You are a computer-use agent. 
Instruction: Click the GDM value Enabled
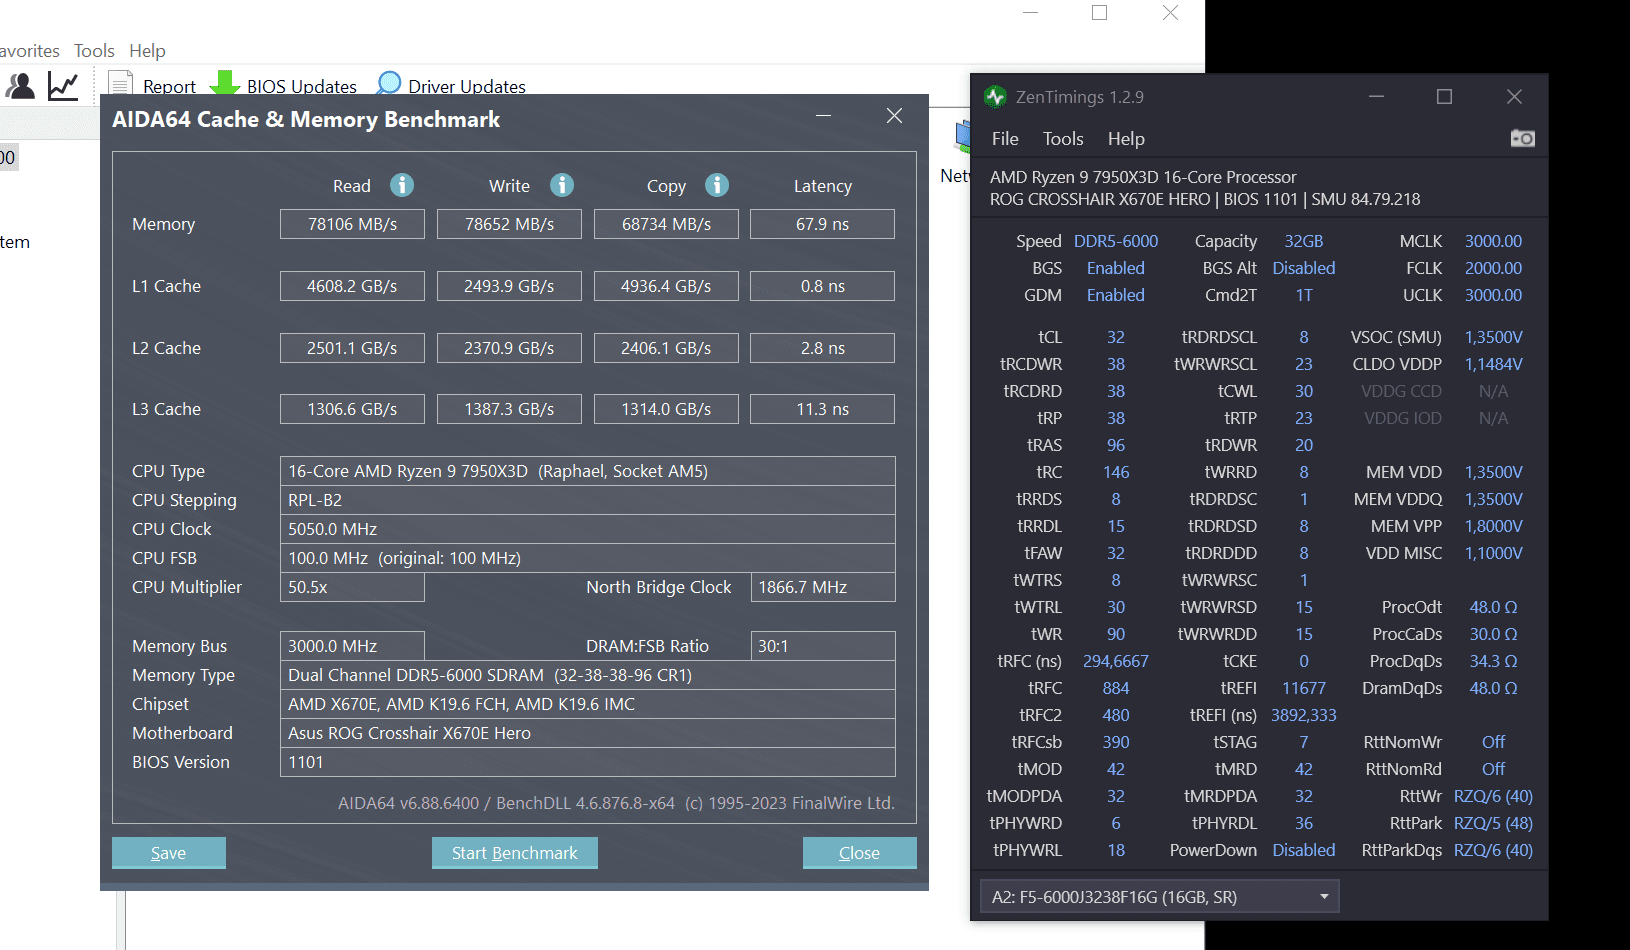tap(1116, 295)
